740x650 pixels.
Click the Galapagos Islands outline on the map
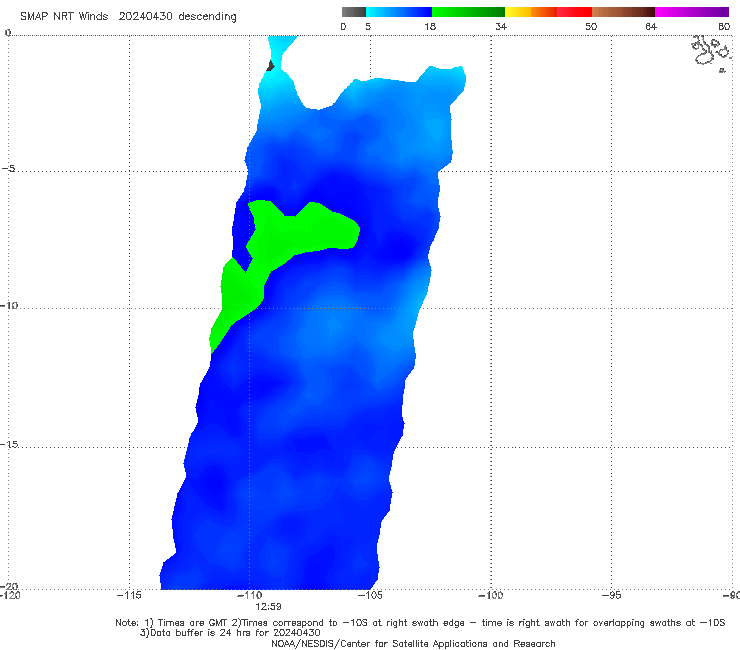coord(712,53)
